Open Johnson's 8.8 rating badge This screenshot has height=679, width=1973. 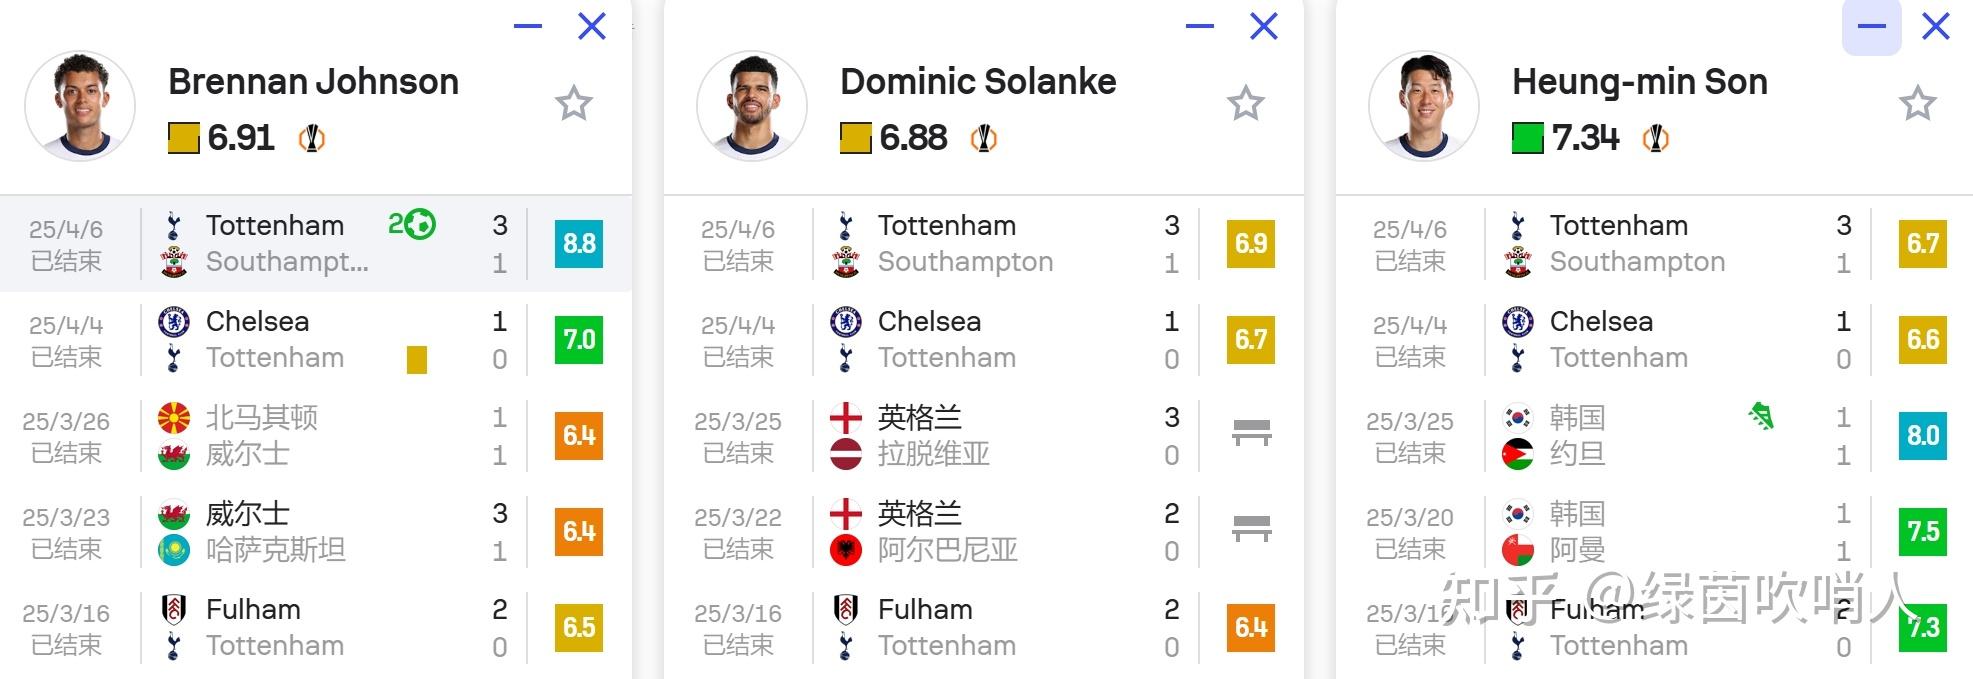click(579, 243)
